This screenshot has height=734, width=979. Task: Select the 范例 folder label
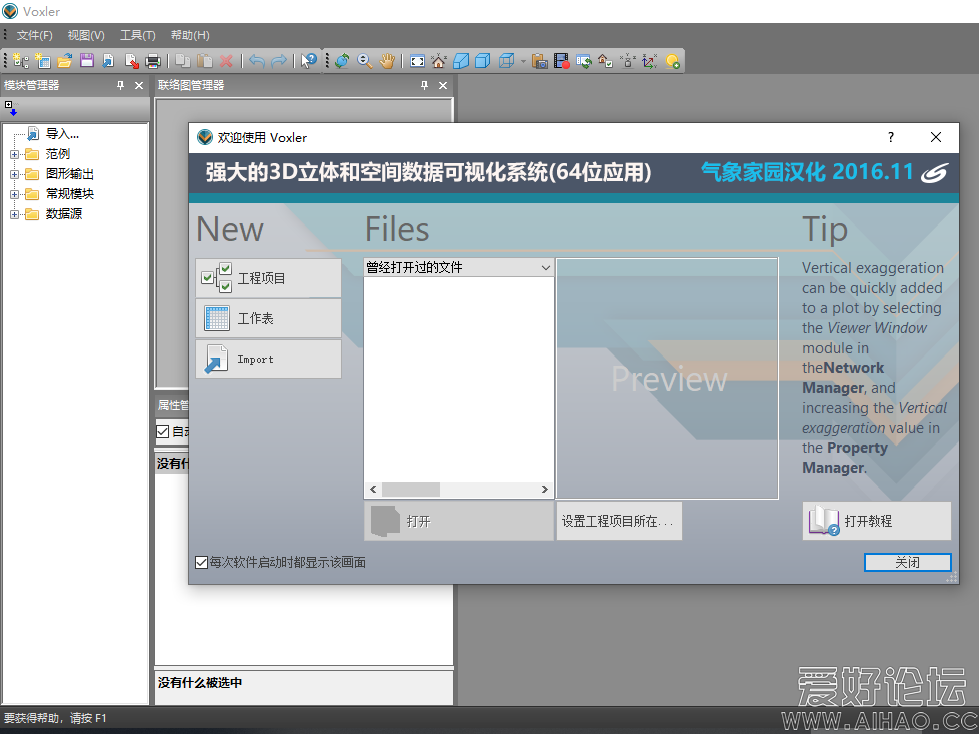57,154
